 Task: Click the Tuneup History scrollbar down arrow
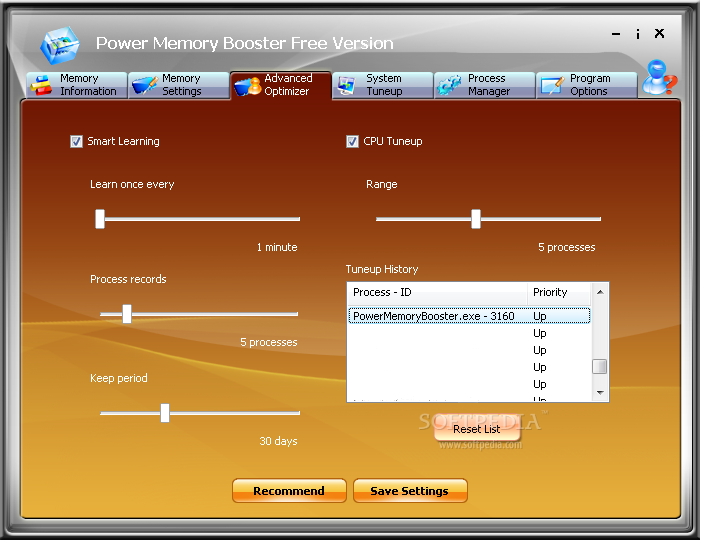point(600,393)
